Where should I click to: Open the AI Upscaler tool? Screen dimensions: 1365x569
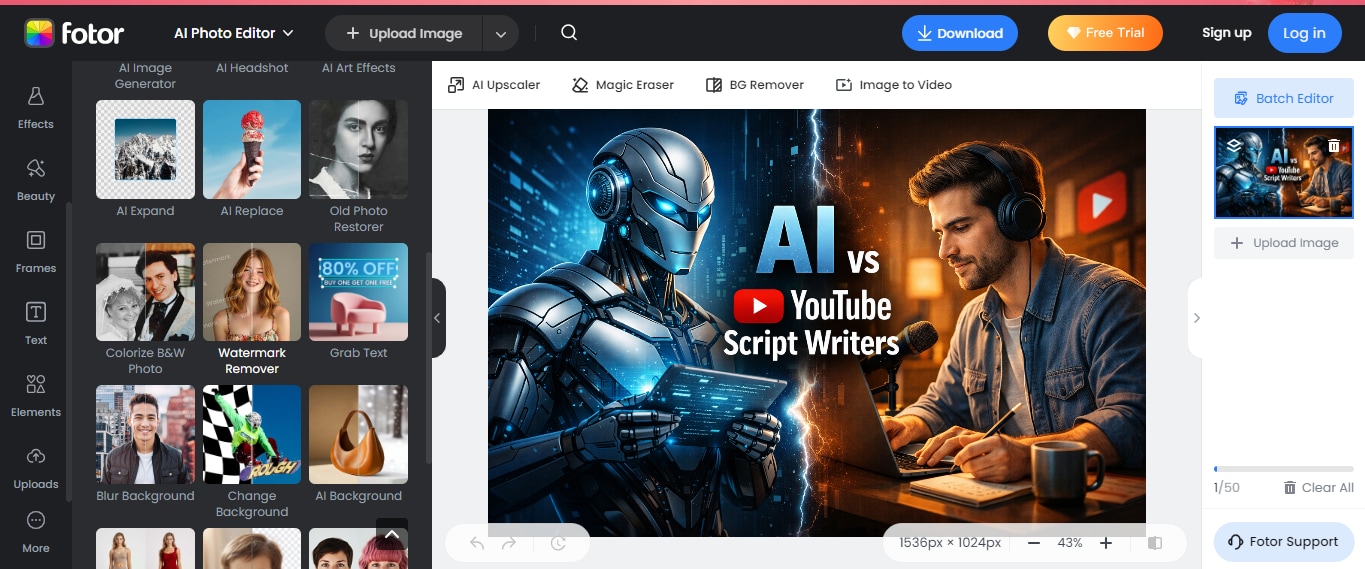(x=494, y=85)
